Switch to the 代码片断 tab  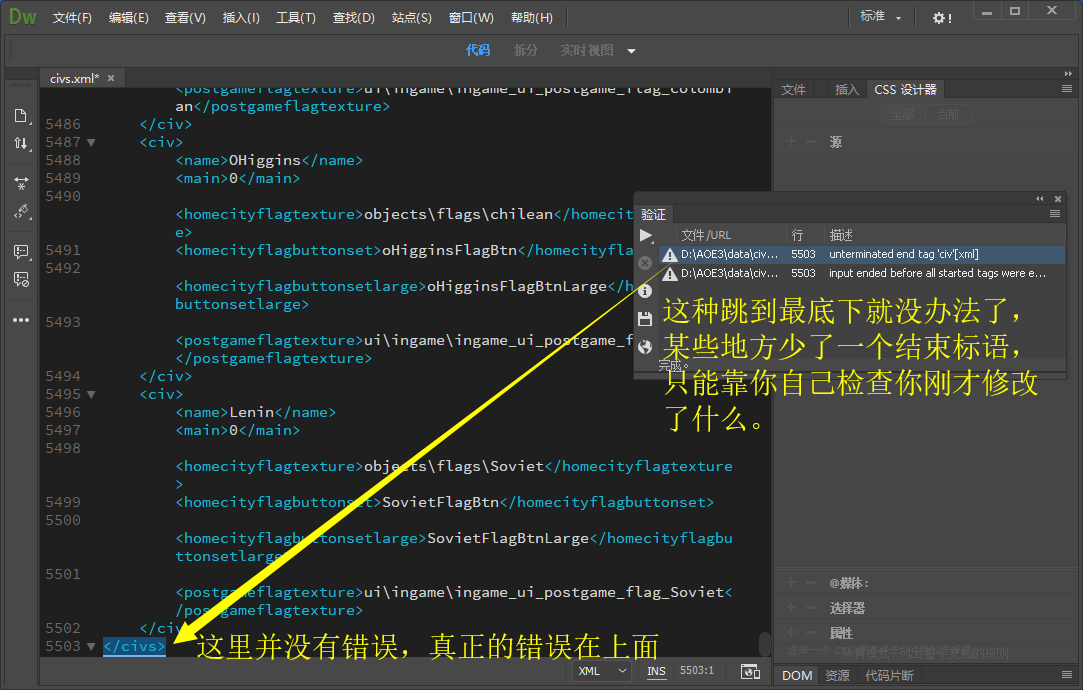[889, 675]
